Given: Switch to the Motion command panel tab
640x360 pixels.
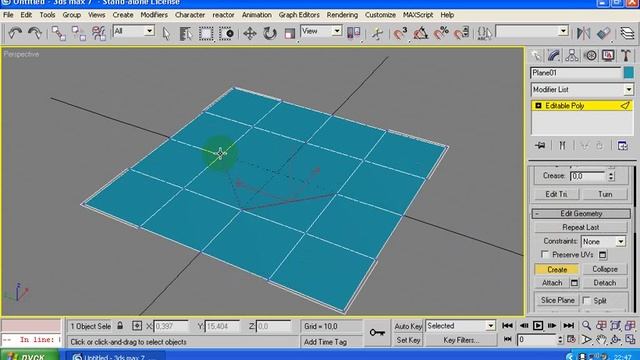Looking at the screenshot, I should coord(590,56).
